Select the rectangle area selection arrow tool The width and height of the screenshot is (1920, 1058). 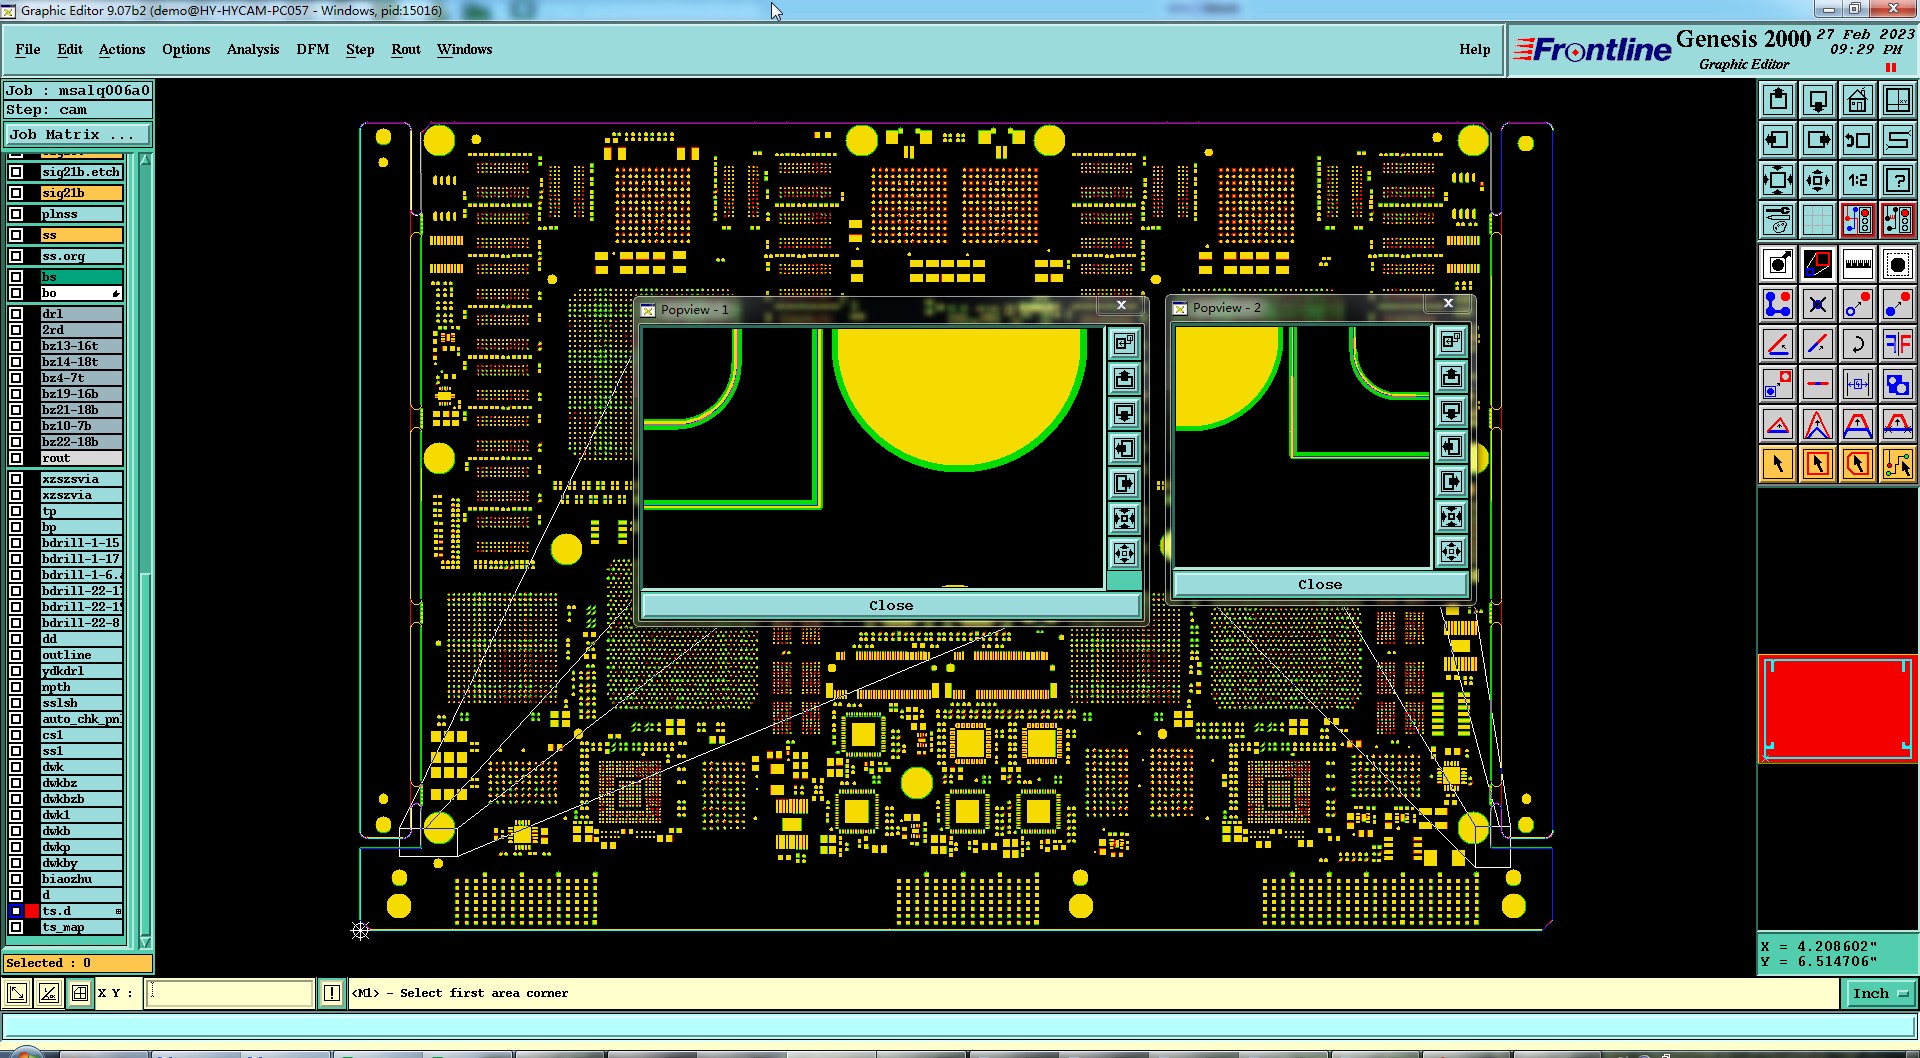[1818, 464]
